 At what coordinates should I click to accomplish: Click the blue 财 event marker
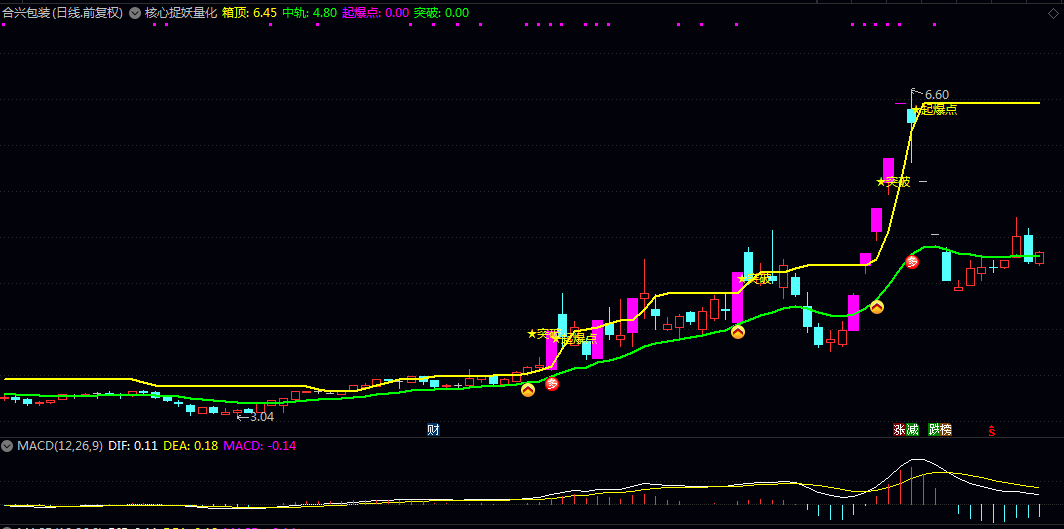click(x=433, y=430)
